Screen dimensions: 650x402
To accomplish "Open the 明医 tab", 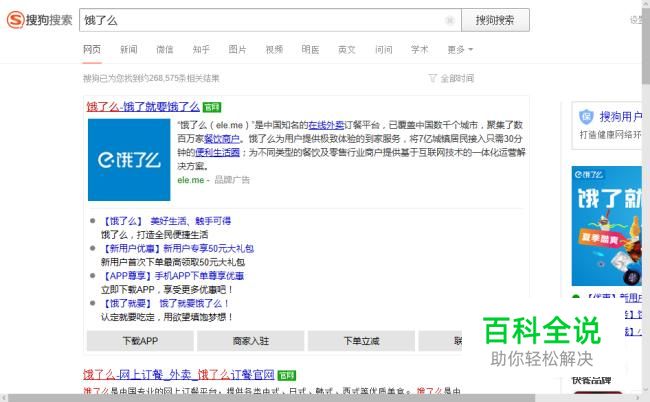I will (x=310, y=50).
